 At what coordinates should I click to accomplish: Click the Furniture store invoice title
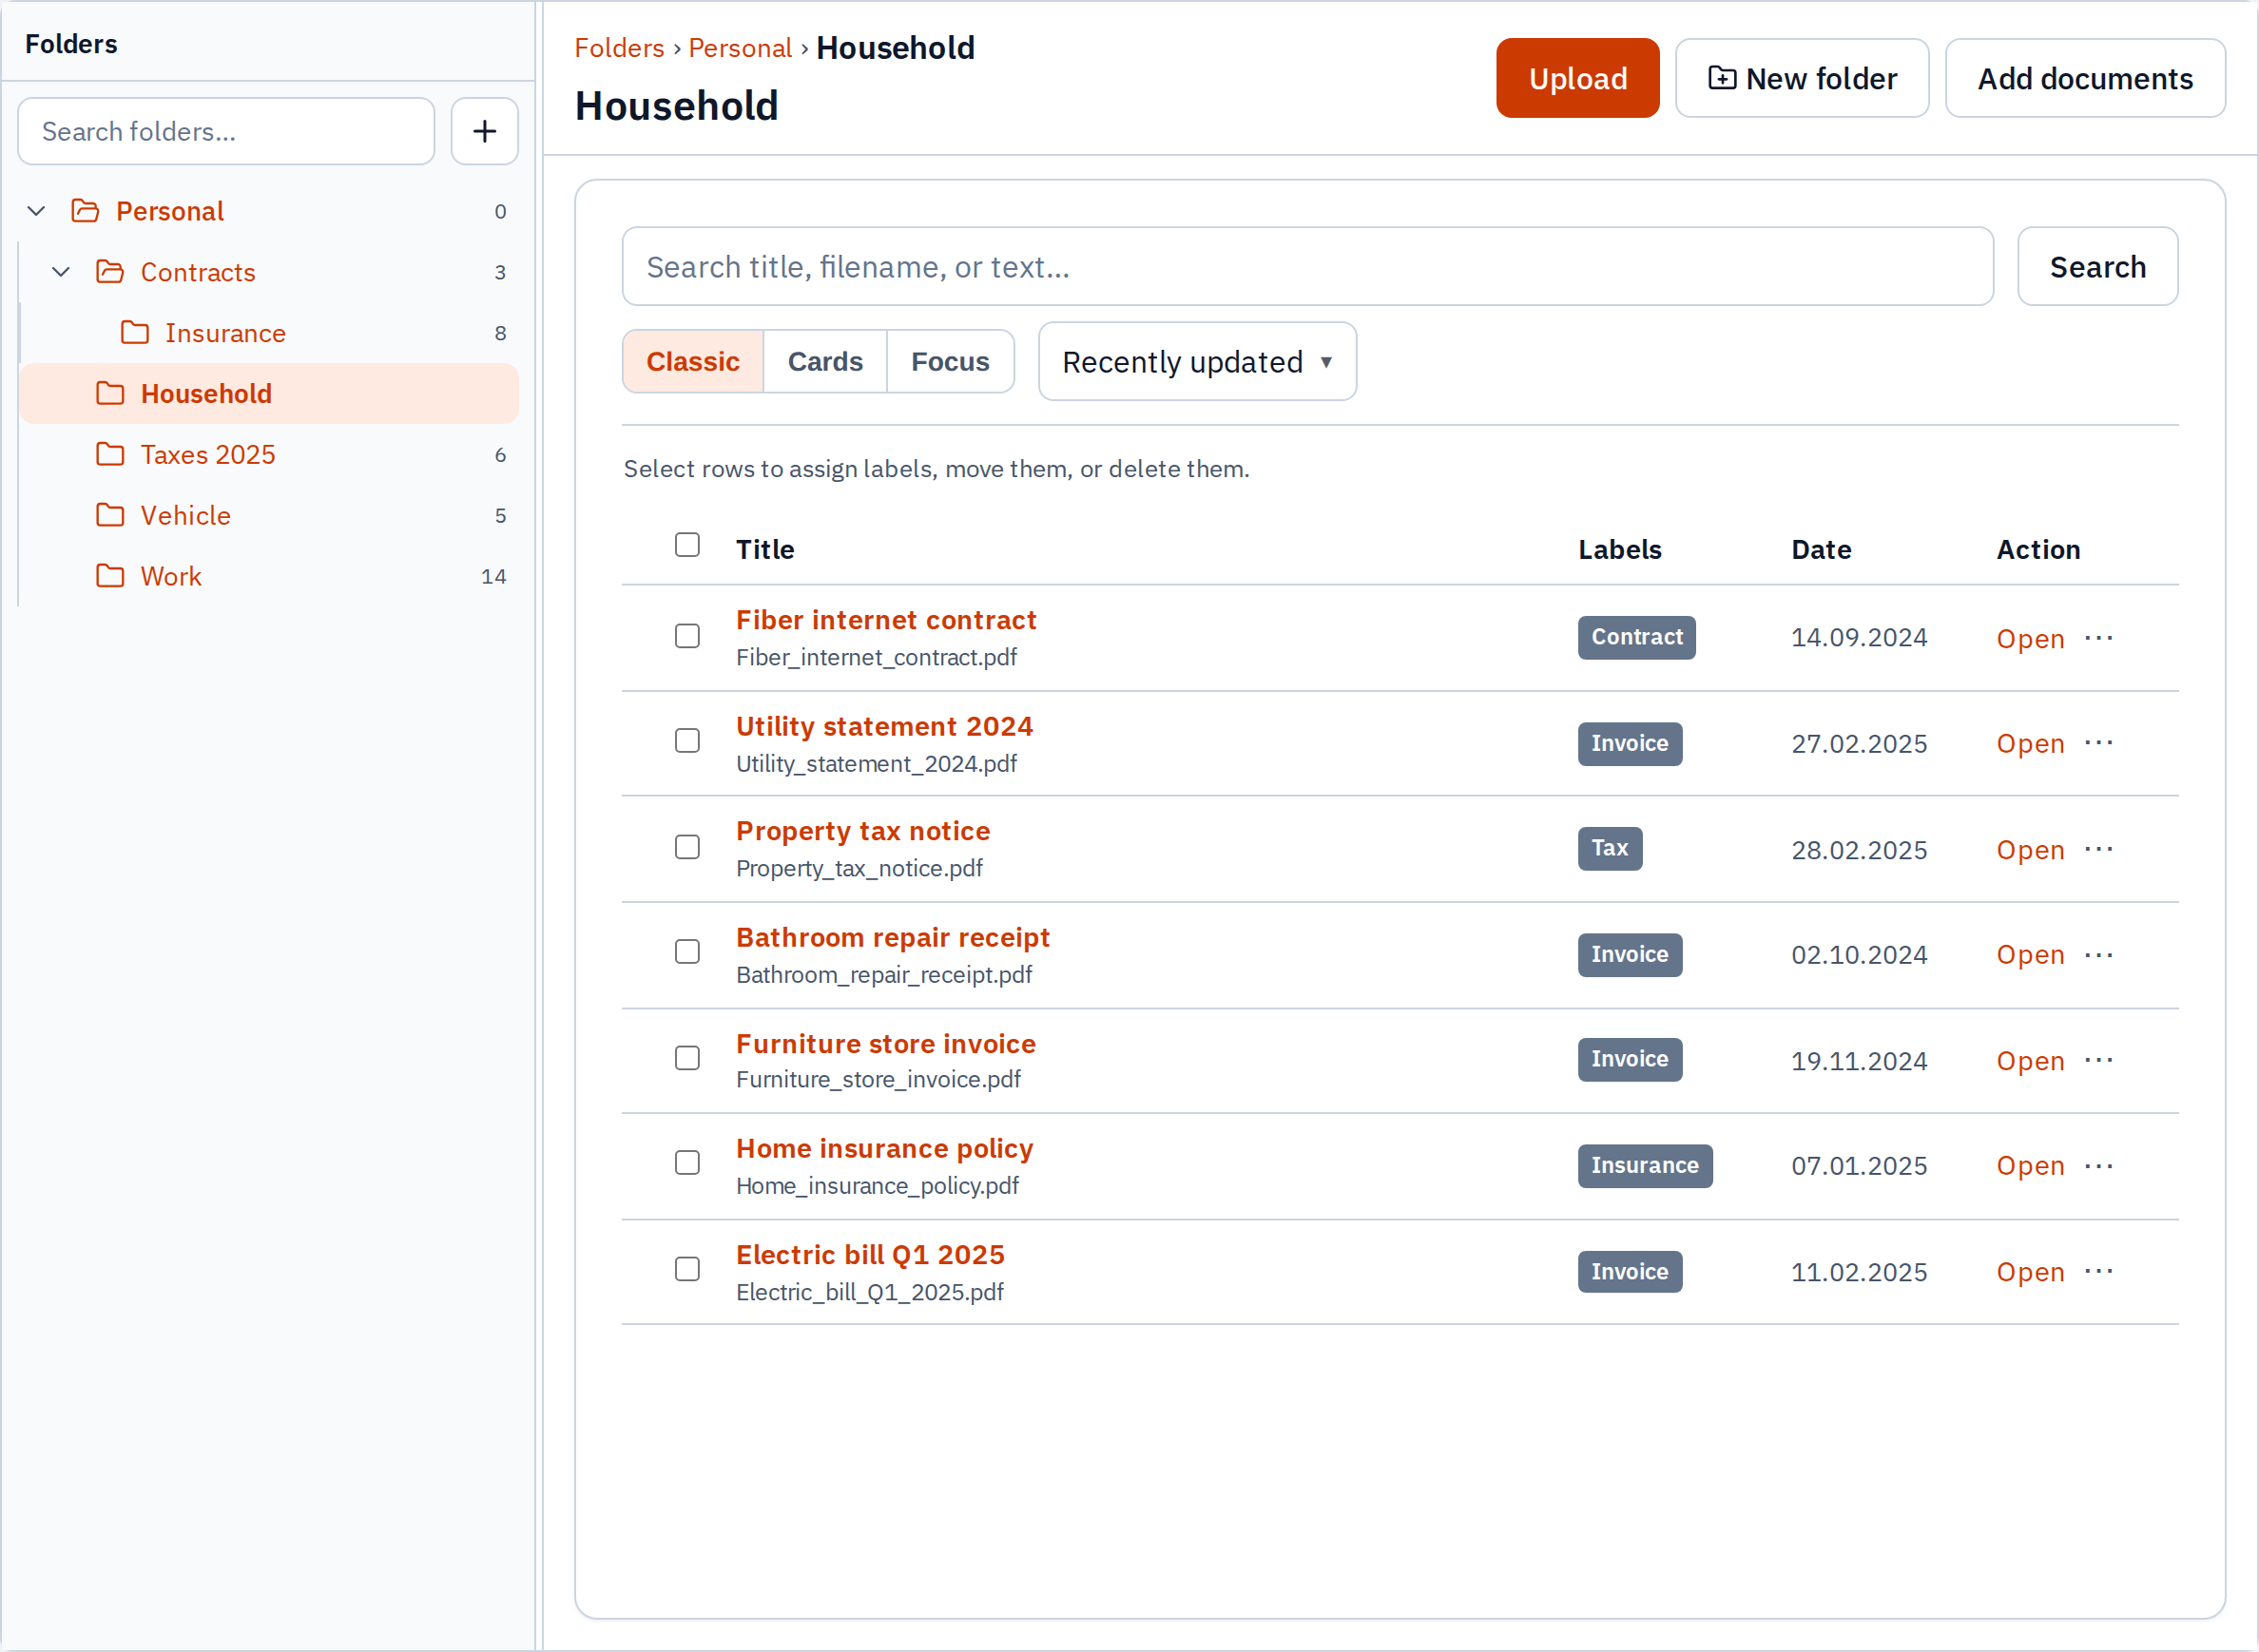(886, 1044)
